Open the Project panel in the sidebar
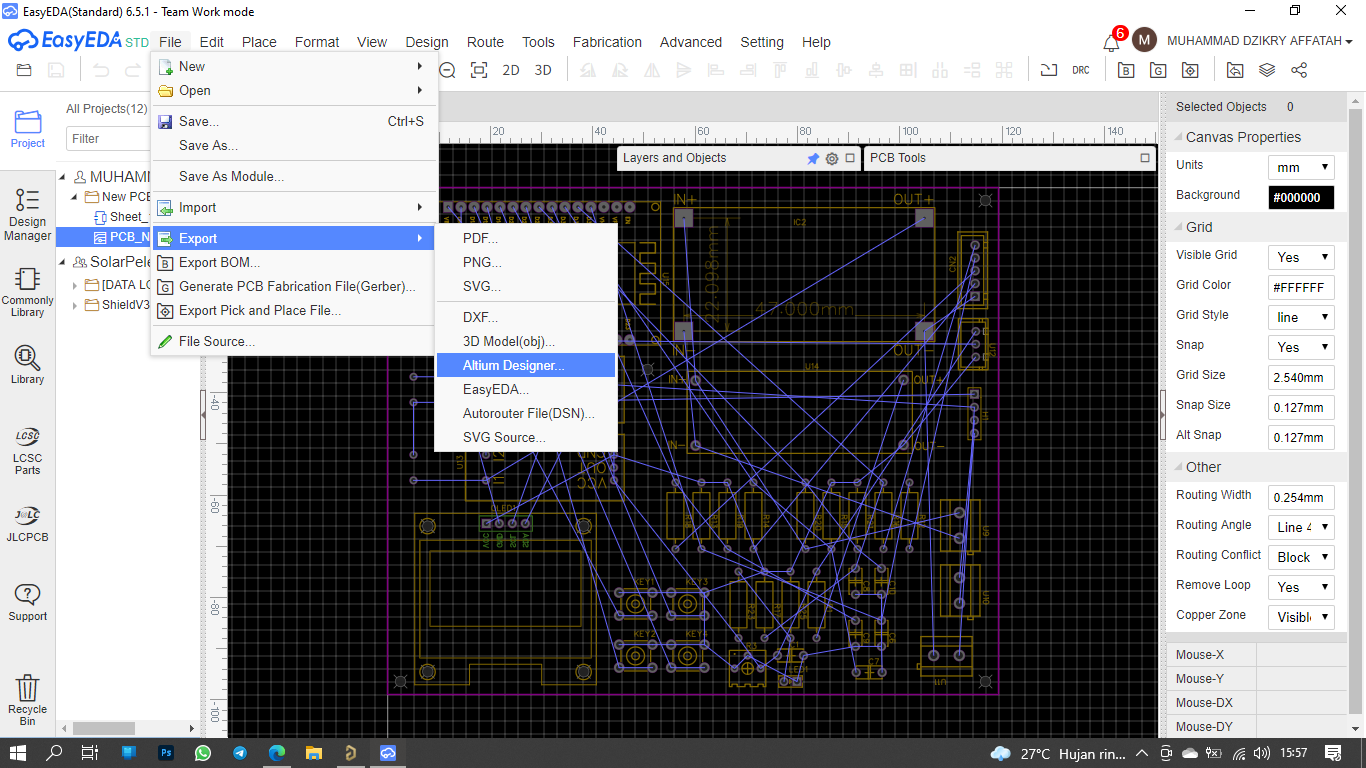 (28, 129)
